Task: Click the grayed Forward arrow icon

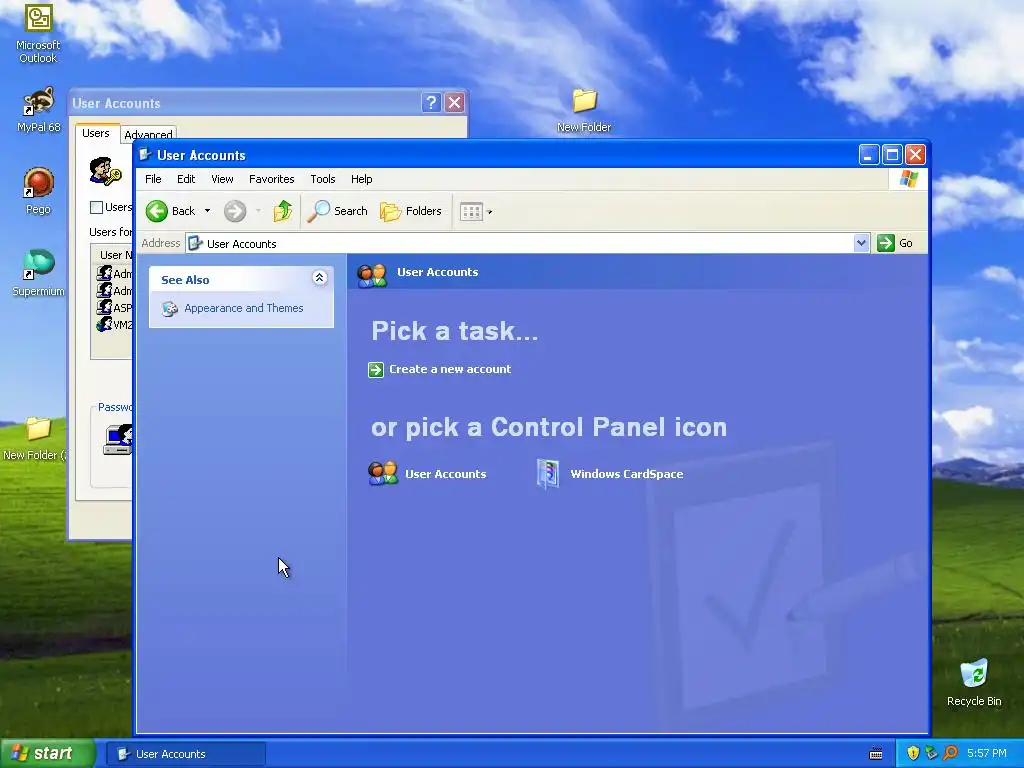Action: (235, 211)
